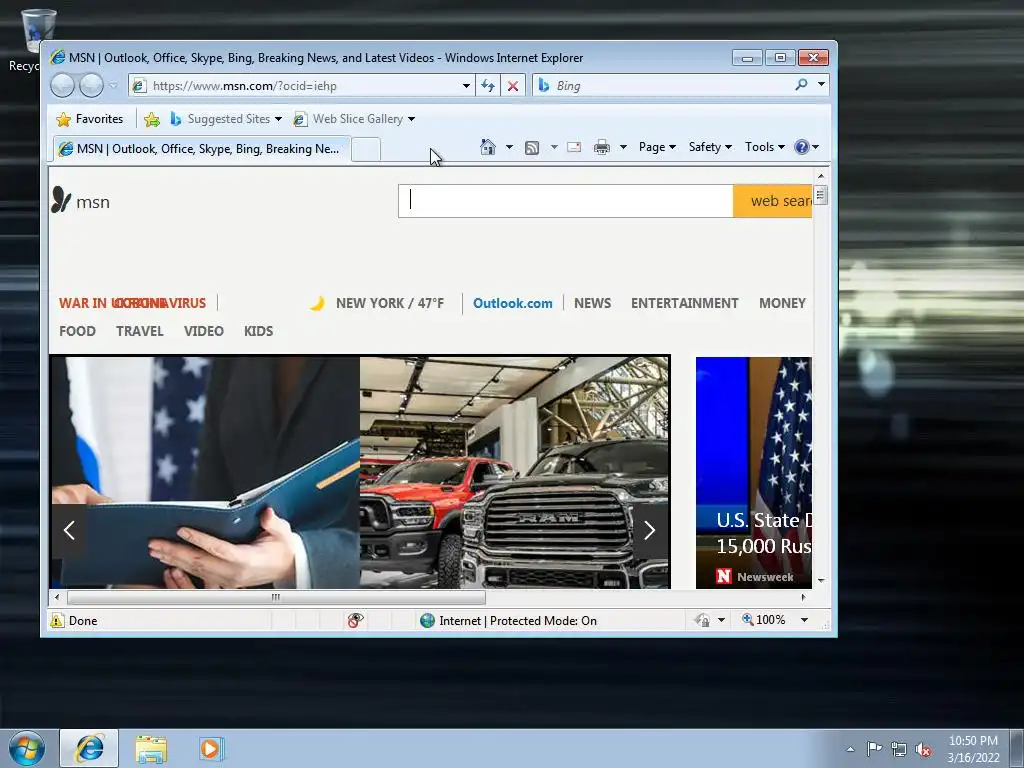This screenshot has width=1024, height=768.
Task: Click the horizontal scrollbar right arrow
Action: point(803,597)
